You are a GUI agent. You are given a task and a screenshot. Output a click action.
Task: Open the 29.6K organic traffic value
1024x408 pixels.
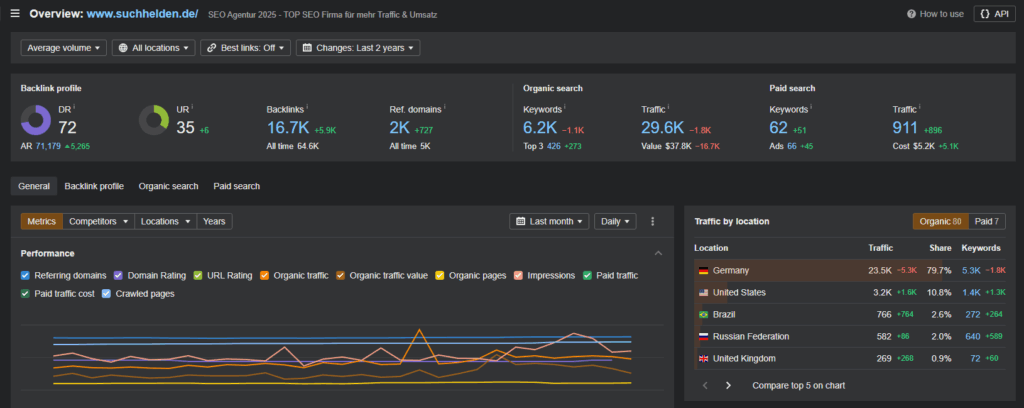(663, 128)
